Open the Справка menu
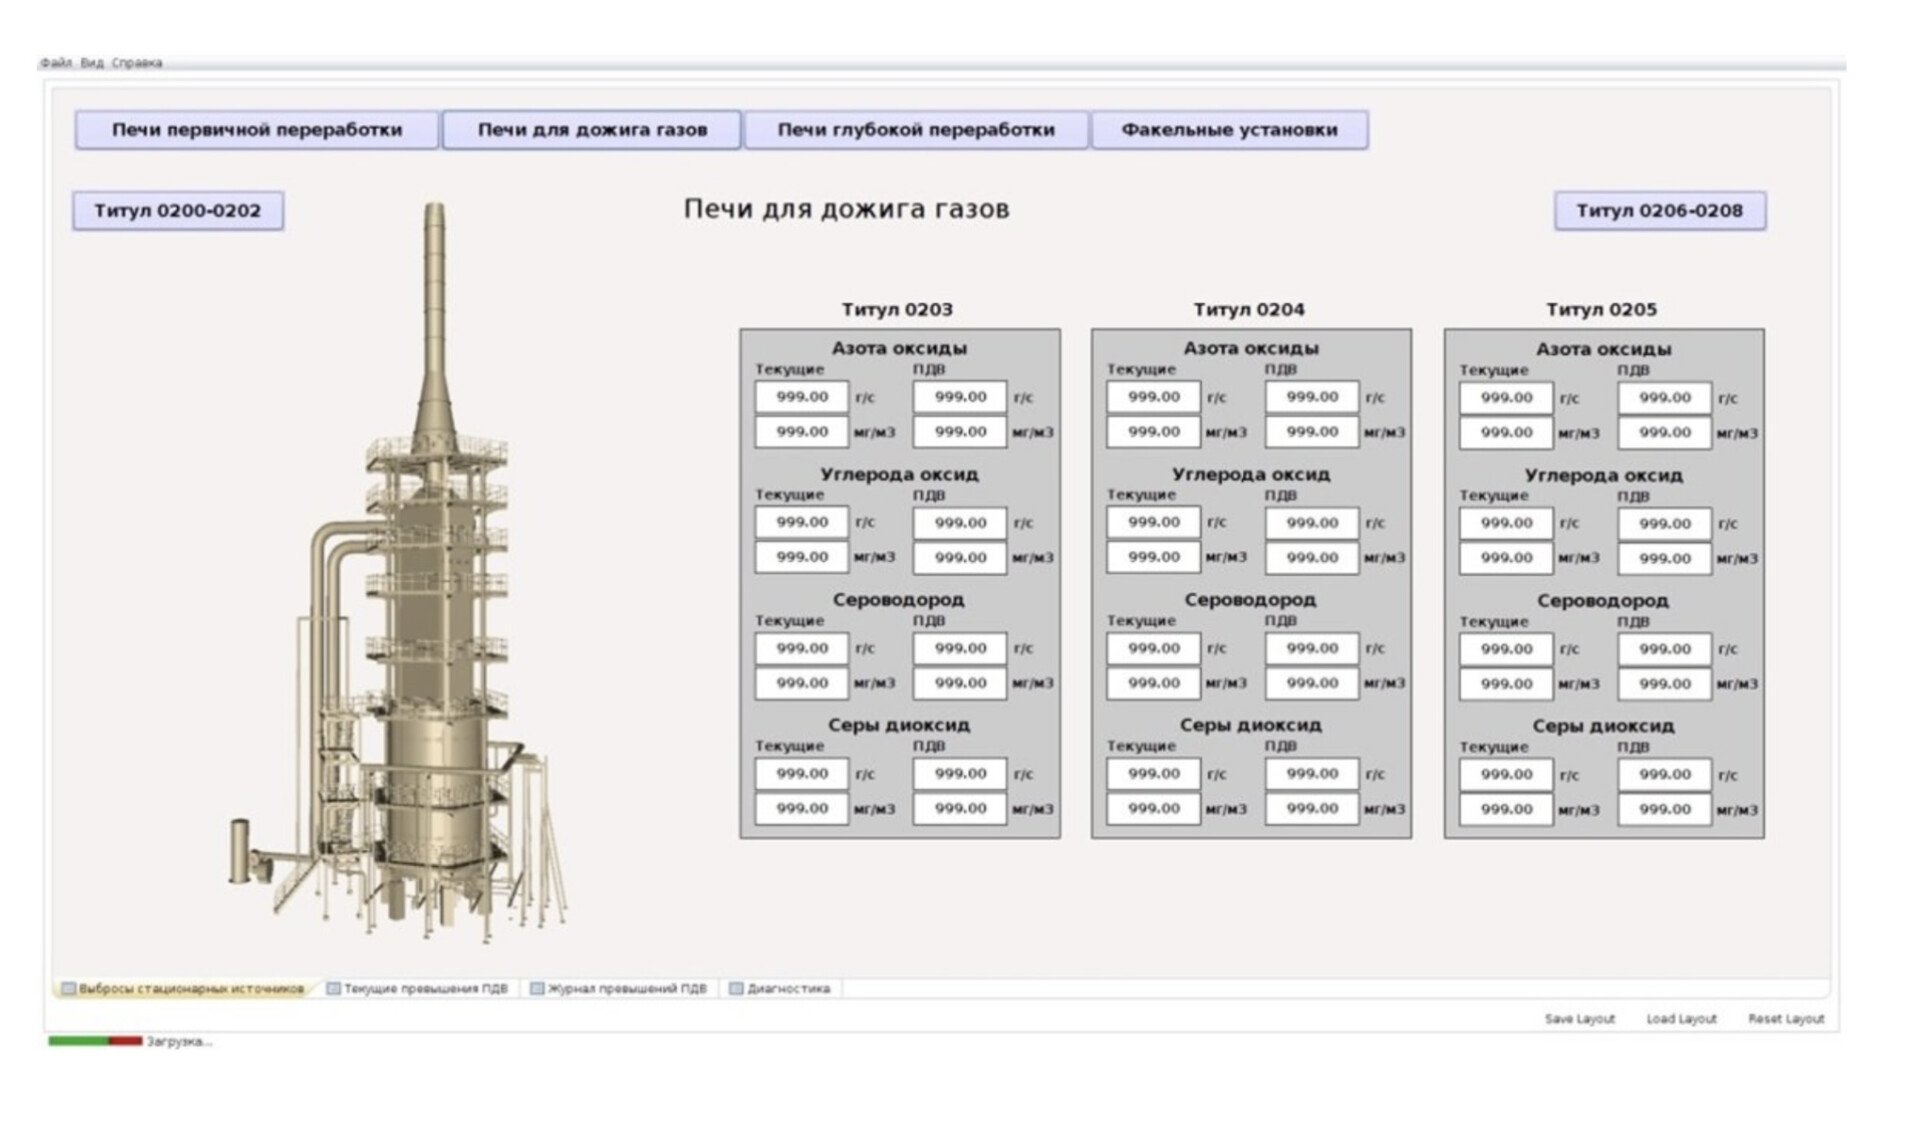This screenshot has width=1920, height=1123. (x=137, y=63)
